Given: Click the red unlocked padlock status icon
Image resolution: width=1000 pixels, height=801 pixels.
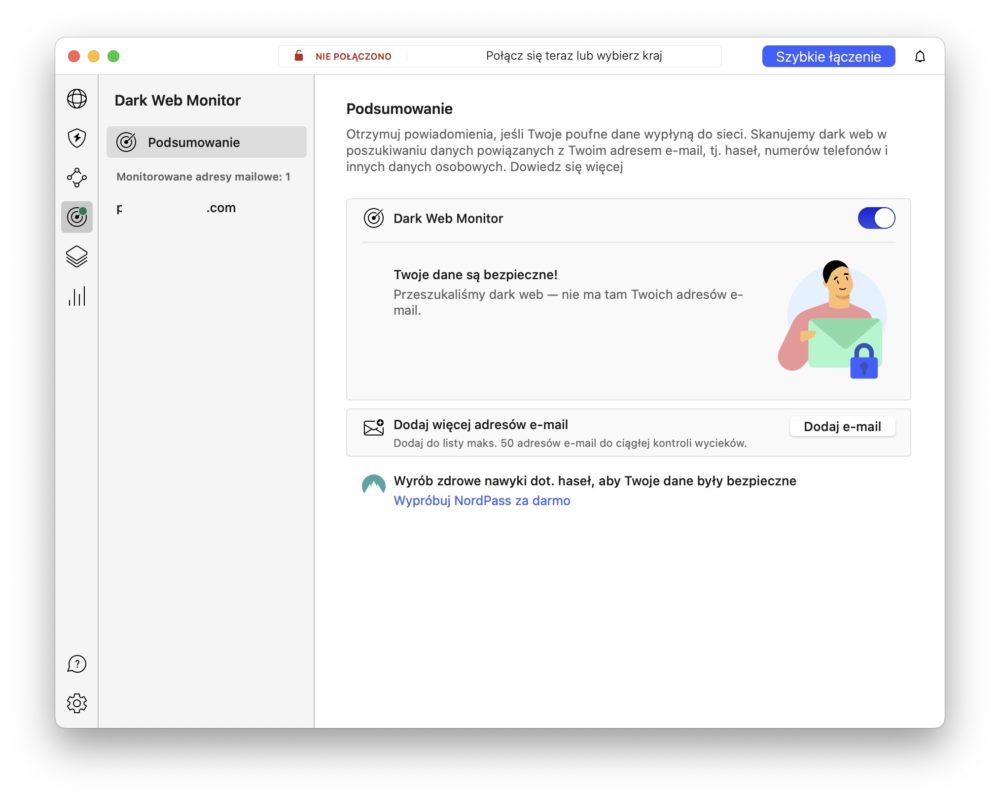Looking at the screenshot, I should (298, 56).
